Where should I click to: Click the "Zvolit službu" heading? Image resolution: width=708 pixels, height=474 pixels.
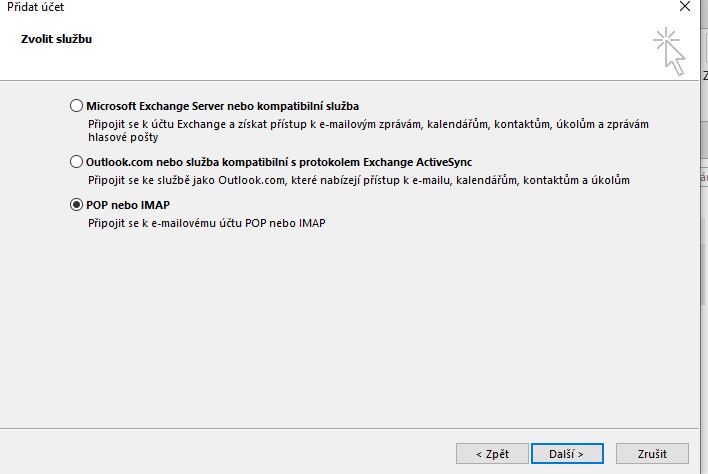57,40
